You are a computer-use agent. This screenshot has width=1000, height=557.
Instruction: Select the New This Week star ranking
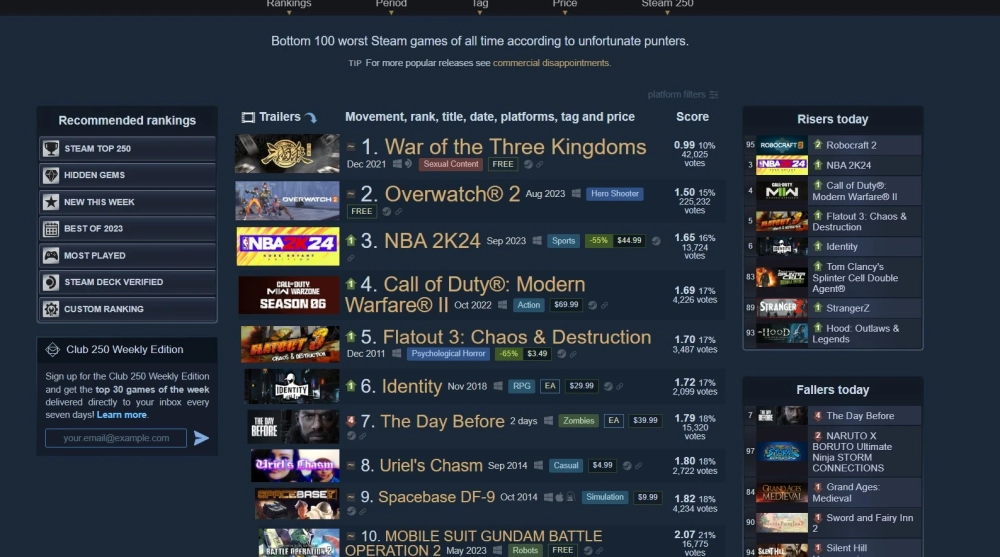pos(127,202)
